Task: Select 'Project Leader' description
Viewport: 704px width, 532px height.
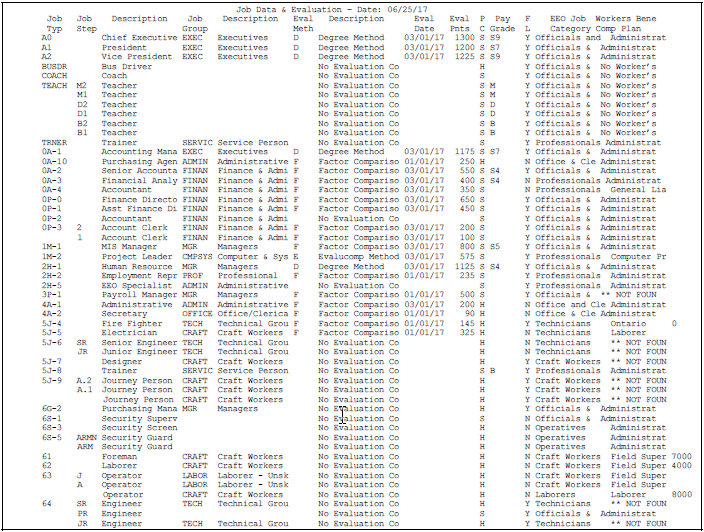Action: [x=137, y=257]
